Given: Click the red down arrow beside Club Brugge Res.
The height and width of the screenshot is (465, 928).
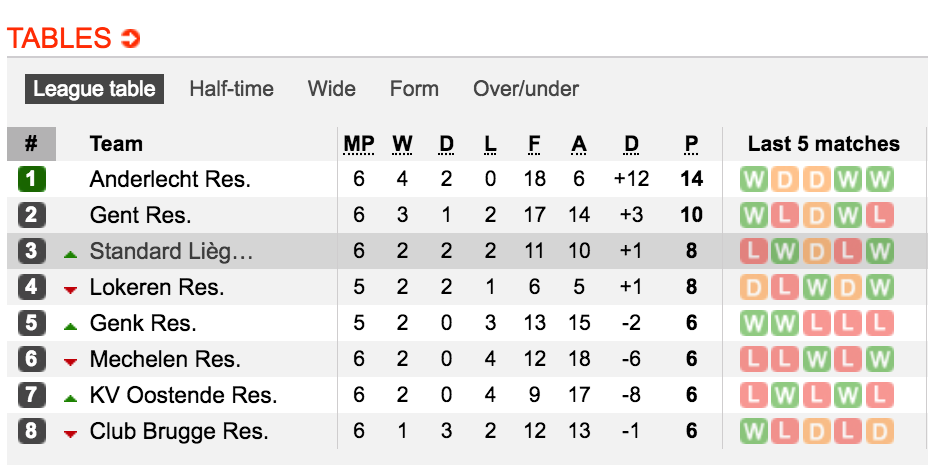Looking at the screenshot, I should click(x=70, y=434).
